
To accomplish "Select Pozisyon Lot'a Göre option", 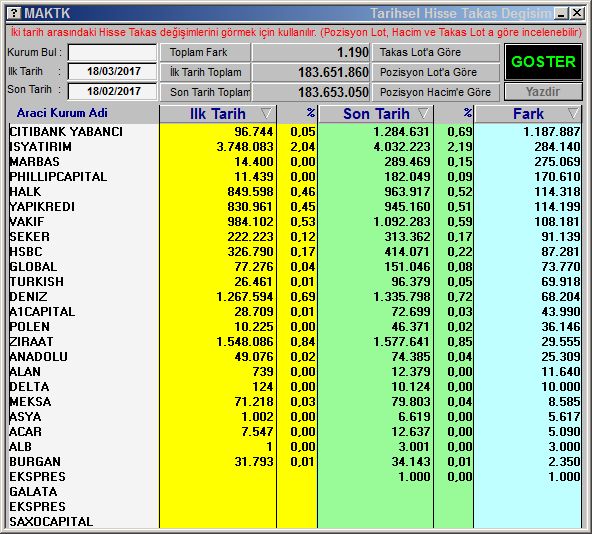I will [x=436, y=72].
